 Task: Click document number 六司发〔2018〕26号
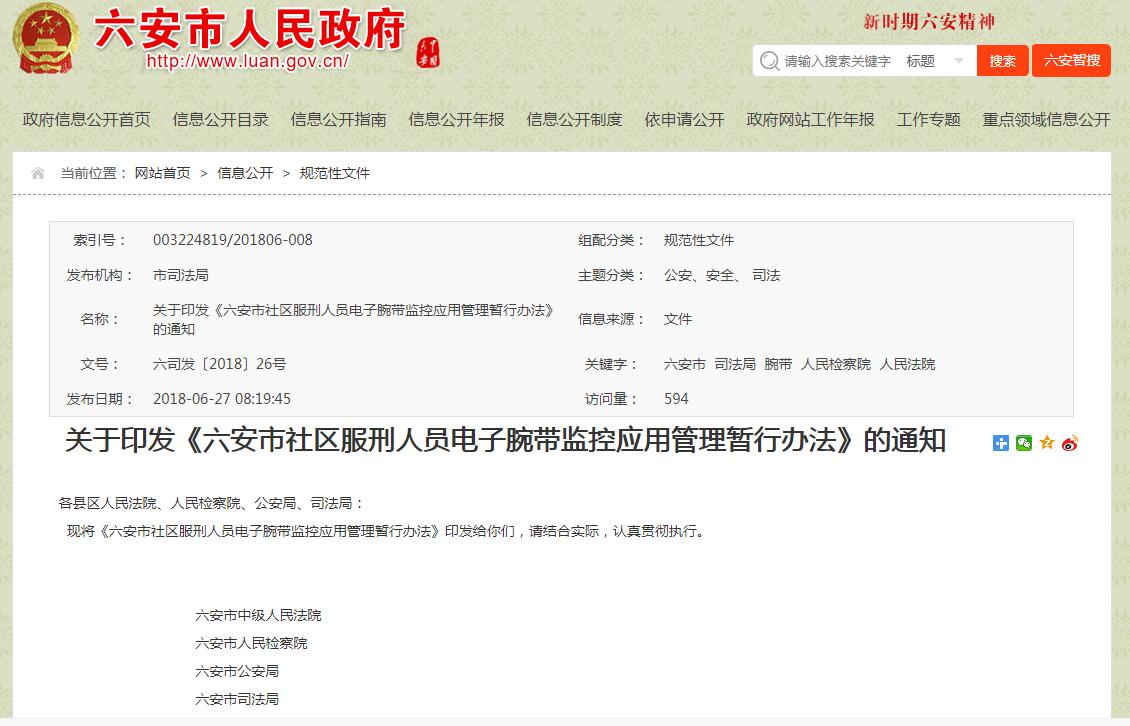220,364
